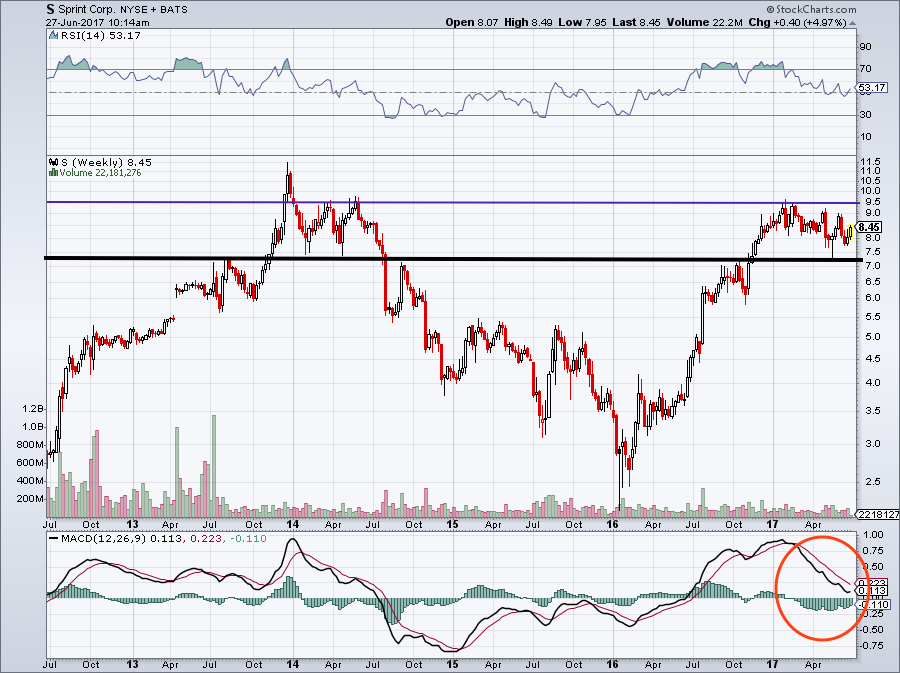Click the 53.17 RSI value tag
The height and width of the screenshot is (673, 900).
[x=872, y=88]
